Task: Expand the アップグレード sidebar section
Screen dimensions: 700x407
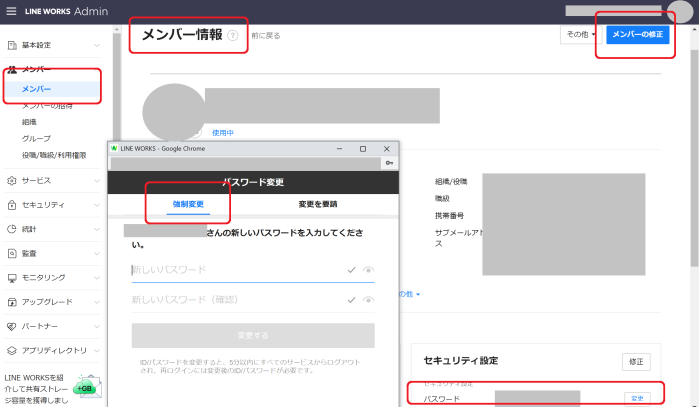Action: (97, 302)
